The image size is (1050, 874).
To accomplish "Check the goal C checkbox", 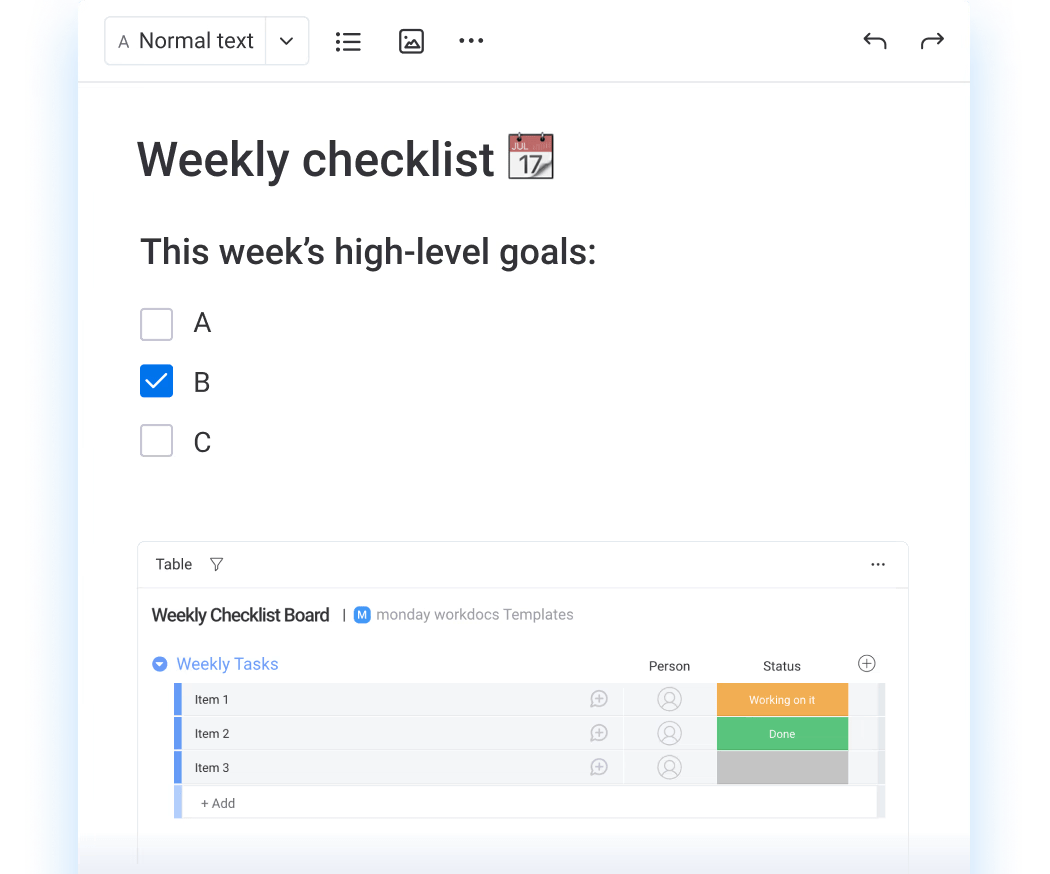I will coord(157,441).
